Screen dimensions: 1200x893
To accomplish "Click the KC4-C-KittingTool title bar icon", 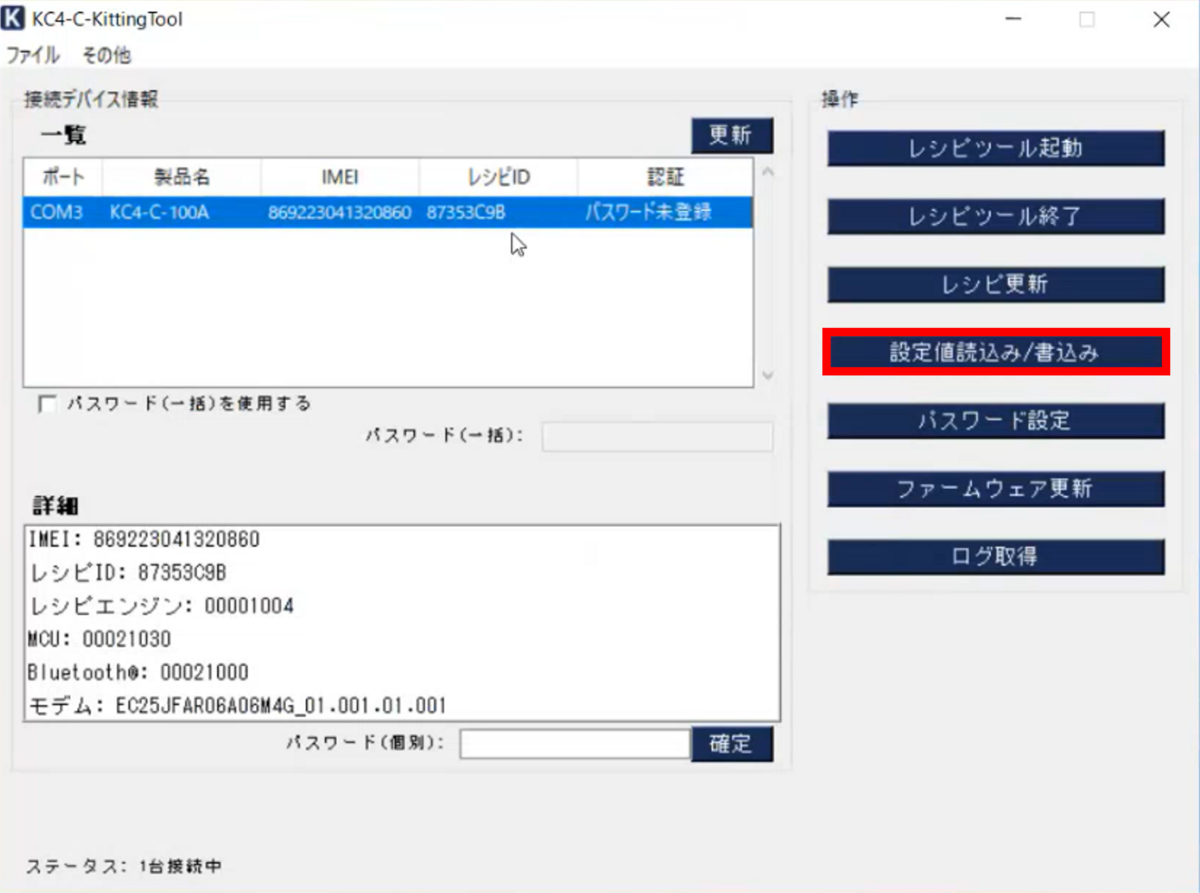I will point(15,19).
